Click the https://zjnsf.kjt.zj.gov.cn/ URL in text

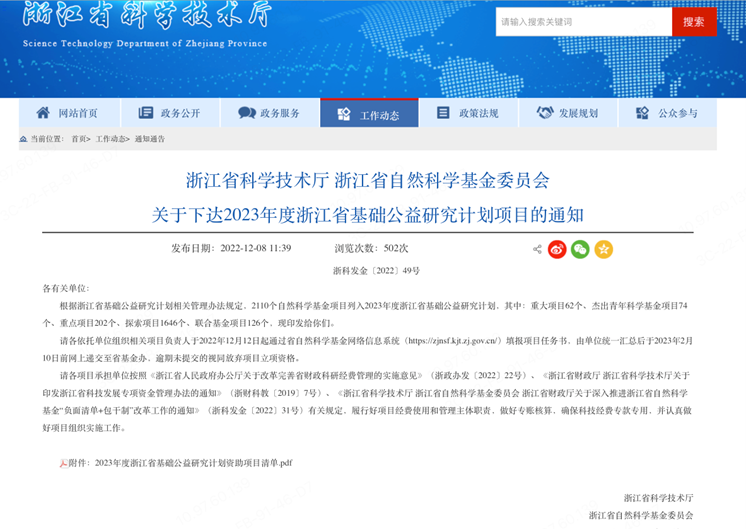point(452,341)
